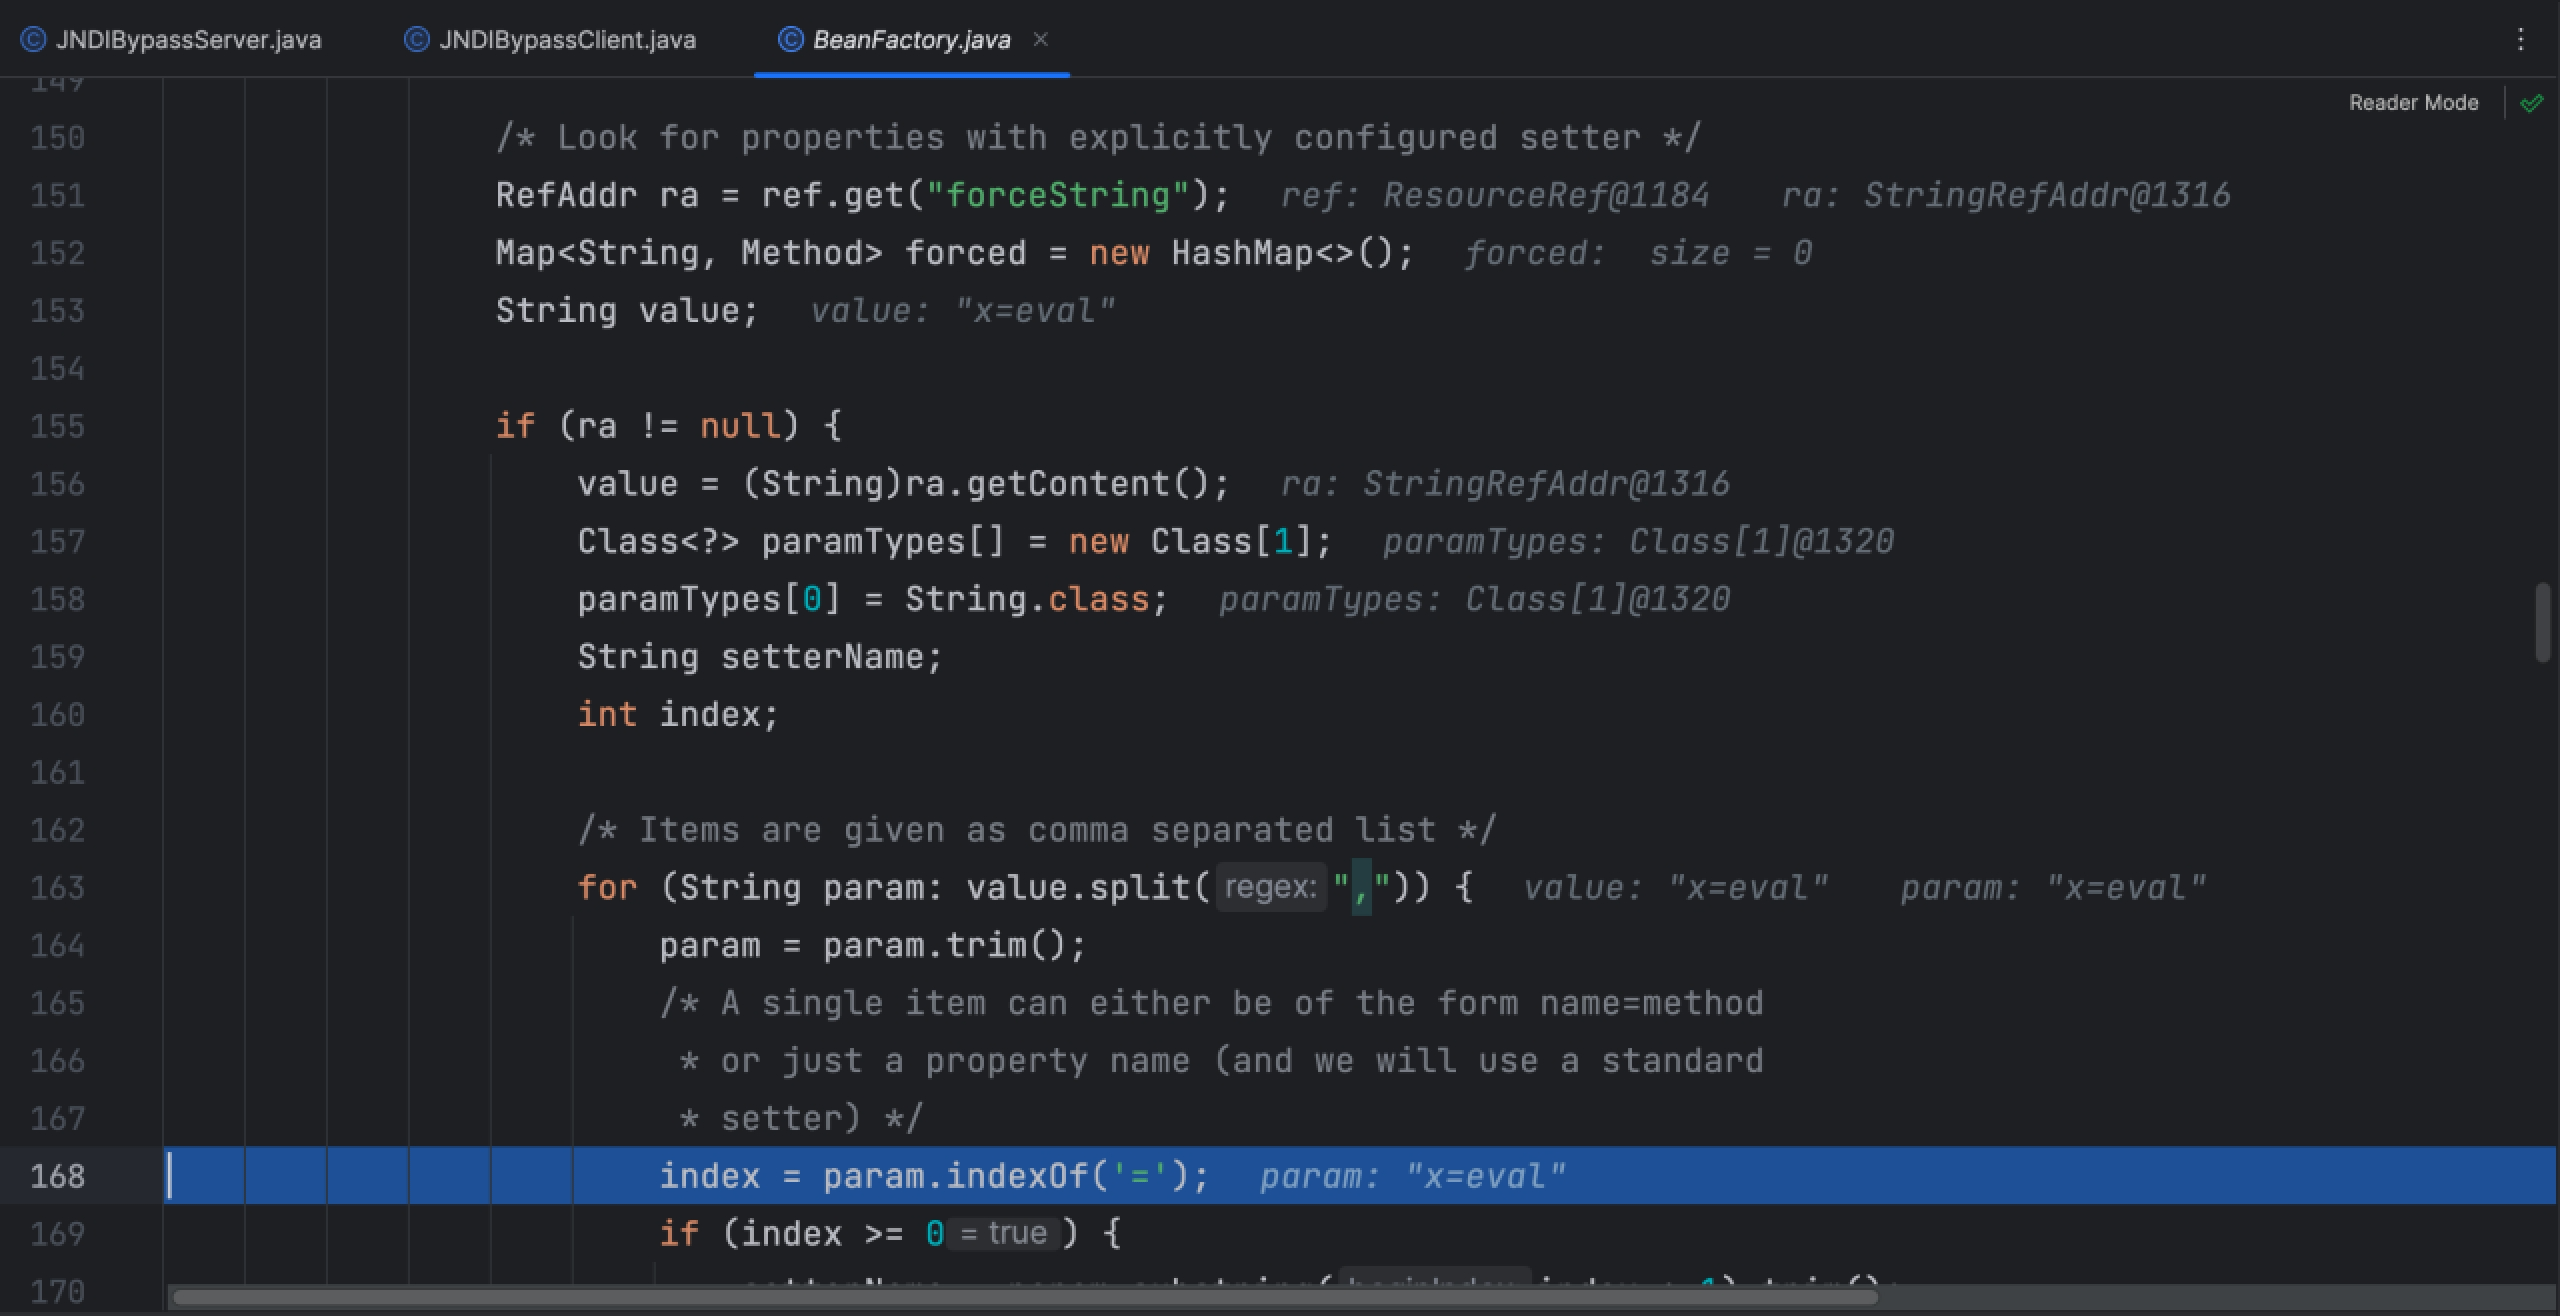Click inline hint ra: StringRefAddr@1316 on line 151
The image size is (2560, 1316).
2006,195
